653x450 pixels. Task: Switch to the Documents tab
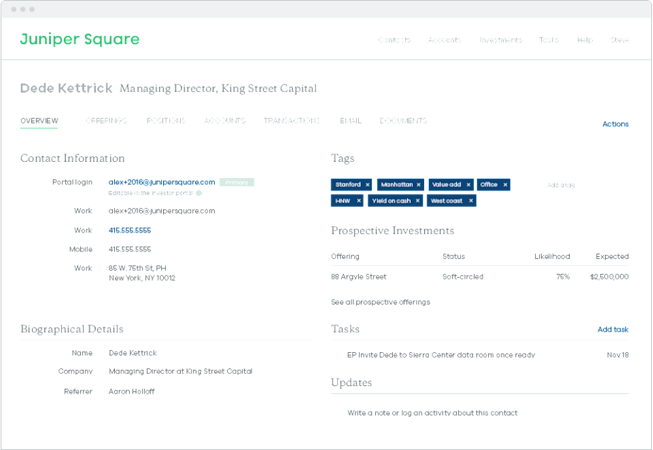[x=403, y=121]
